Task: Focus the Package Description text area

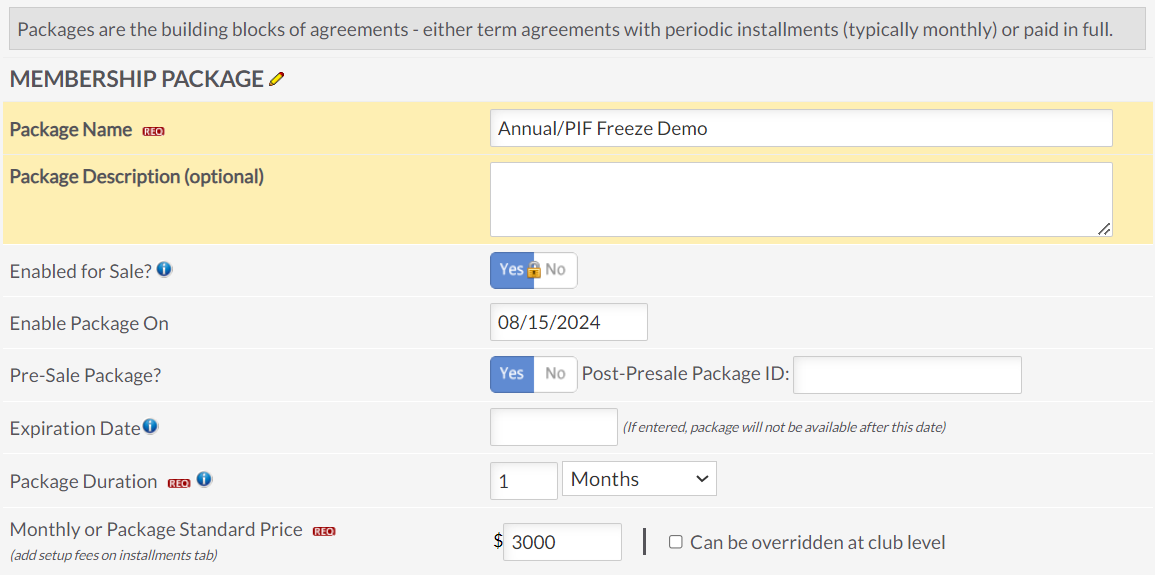Action: [x=801, y=200]
